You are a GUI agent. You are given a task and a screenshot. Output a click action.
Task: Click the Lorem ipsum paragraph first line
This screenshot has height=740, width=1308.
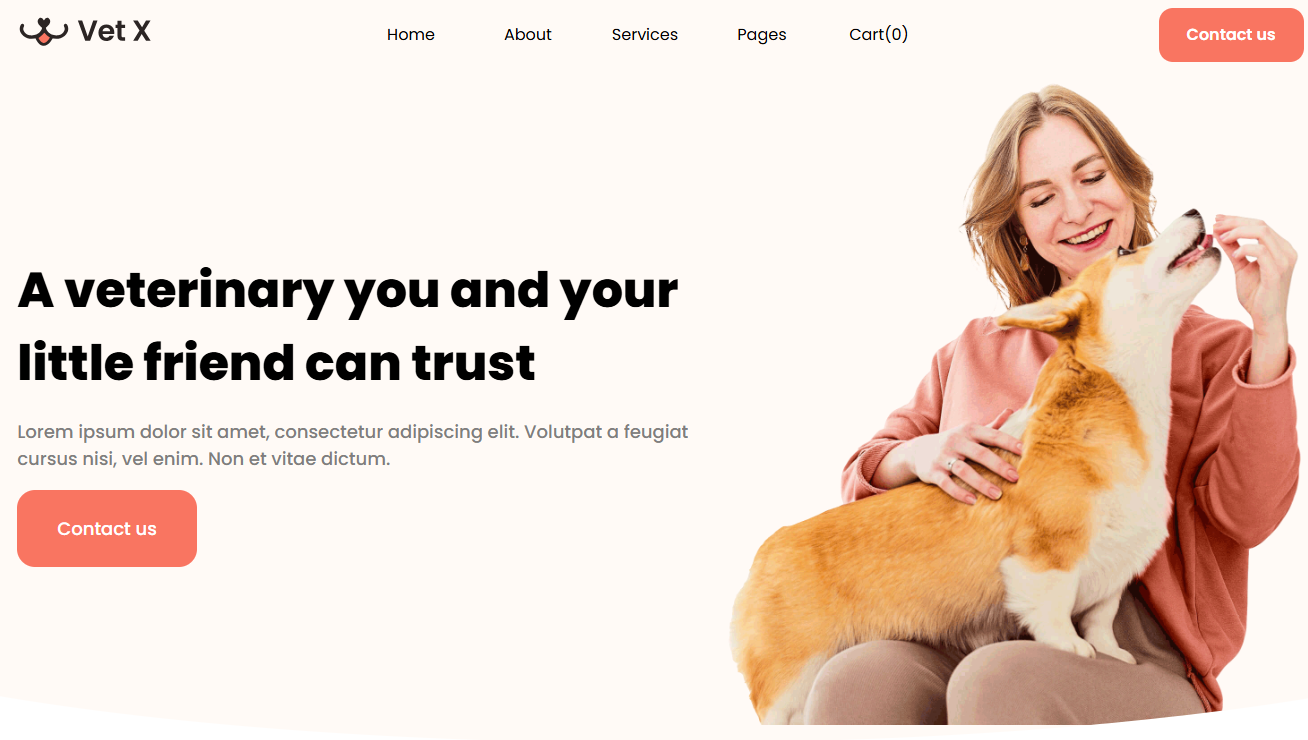point(353,432)
